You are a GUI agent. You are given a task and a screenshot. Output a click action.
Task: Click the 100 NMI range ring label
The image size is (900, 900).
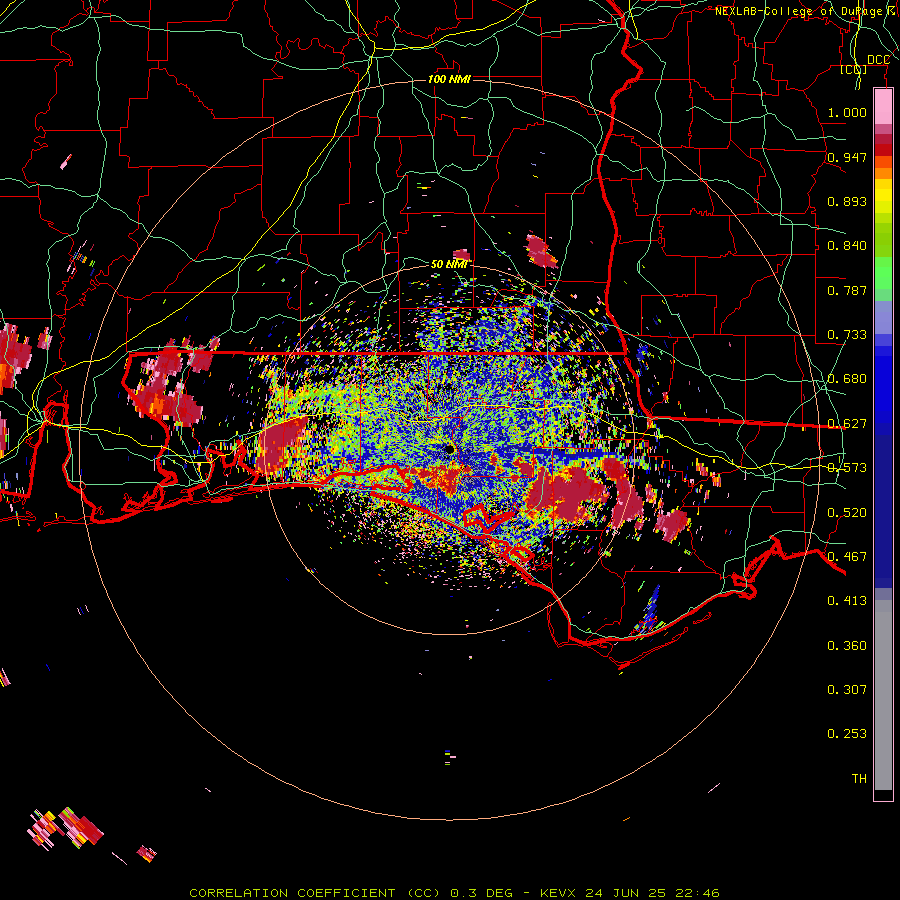click(449, 79)
